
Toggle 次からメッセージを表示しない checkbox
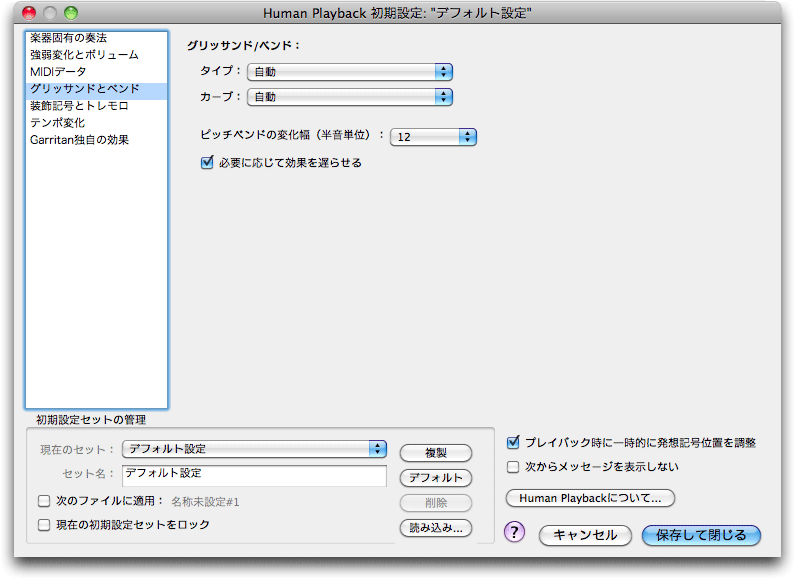(513, 467)
